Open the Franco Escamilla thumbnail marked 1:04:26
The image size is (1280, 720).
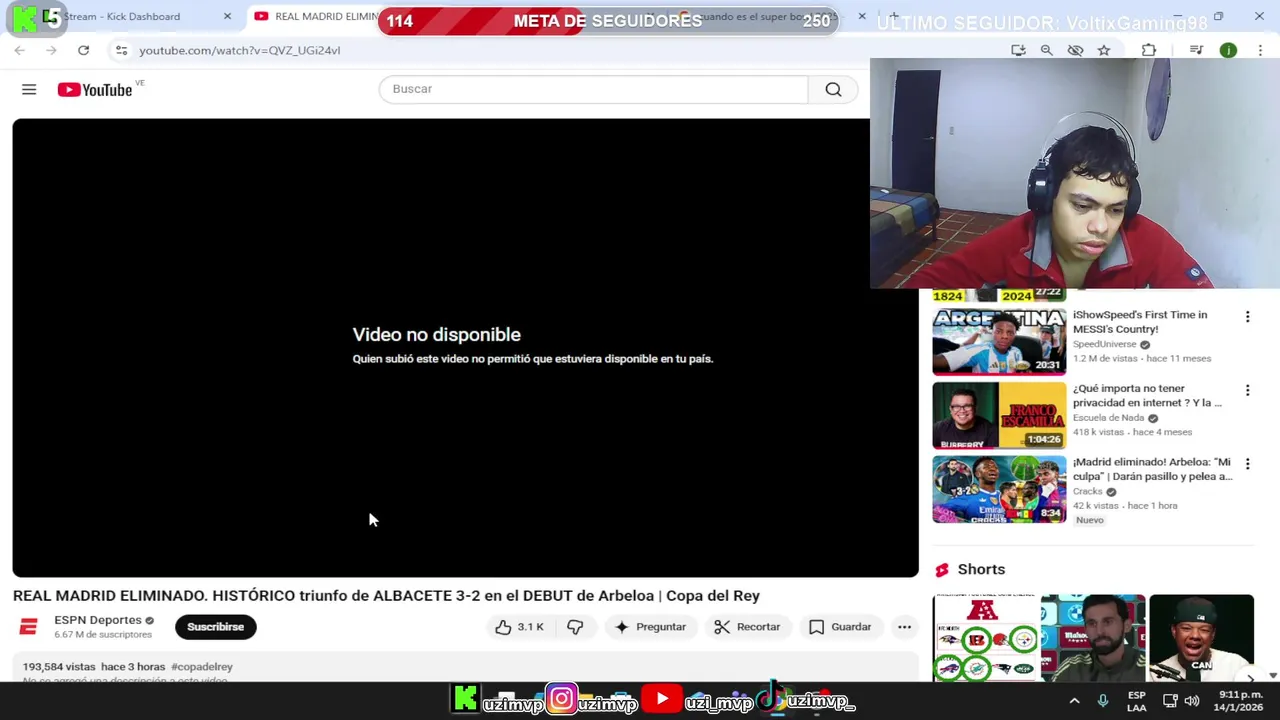point(999,415)
